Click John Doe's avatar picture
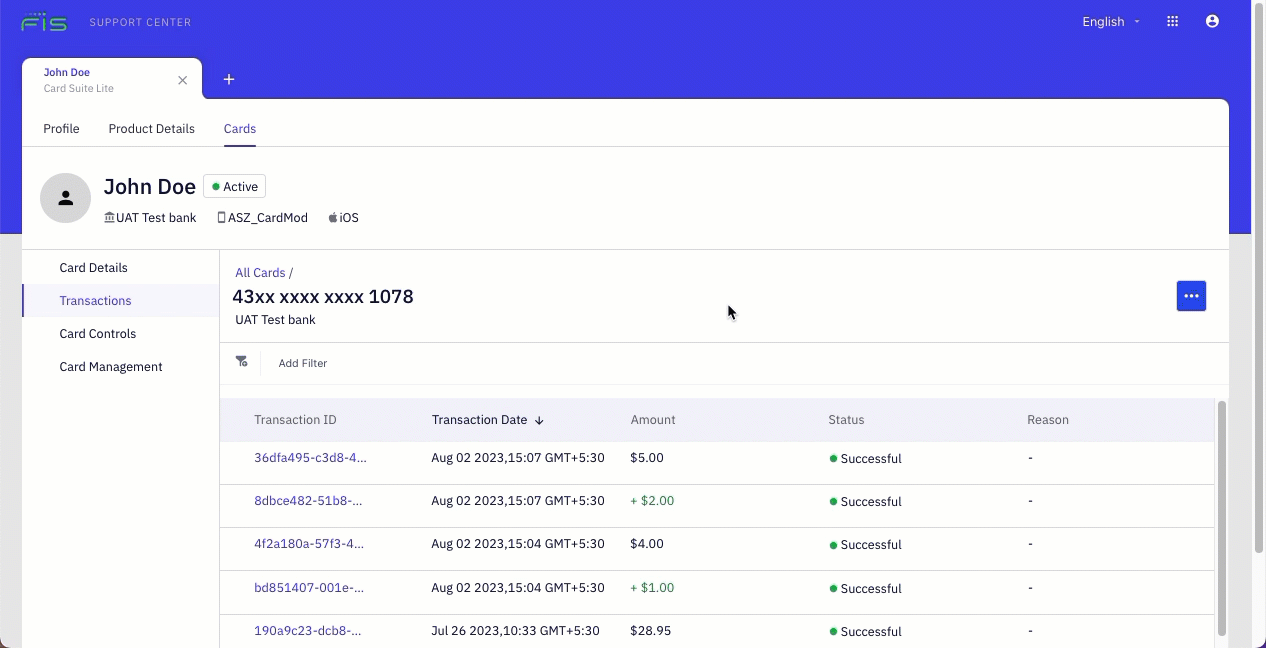Image resolution: width=1266 pixels, height=648 pixels. 65,197
